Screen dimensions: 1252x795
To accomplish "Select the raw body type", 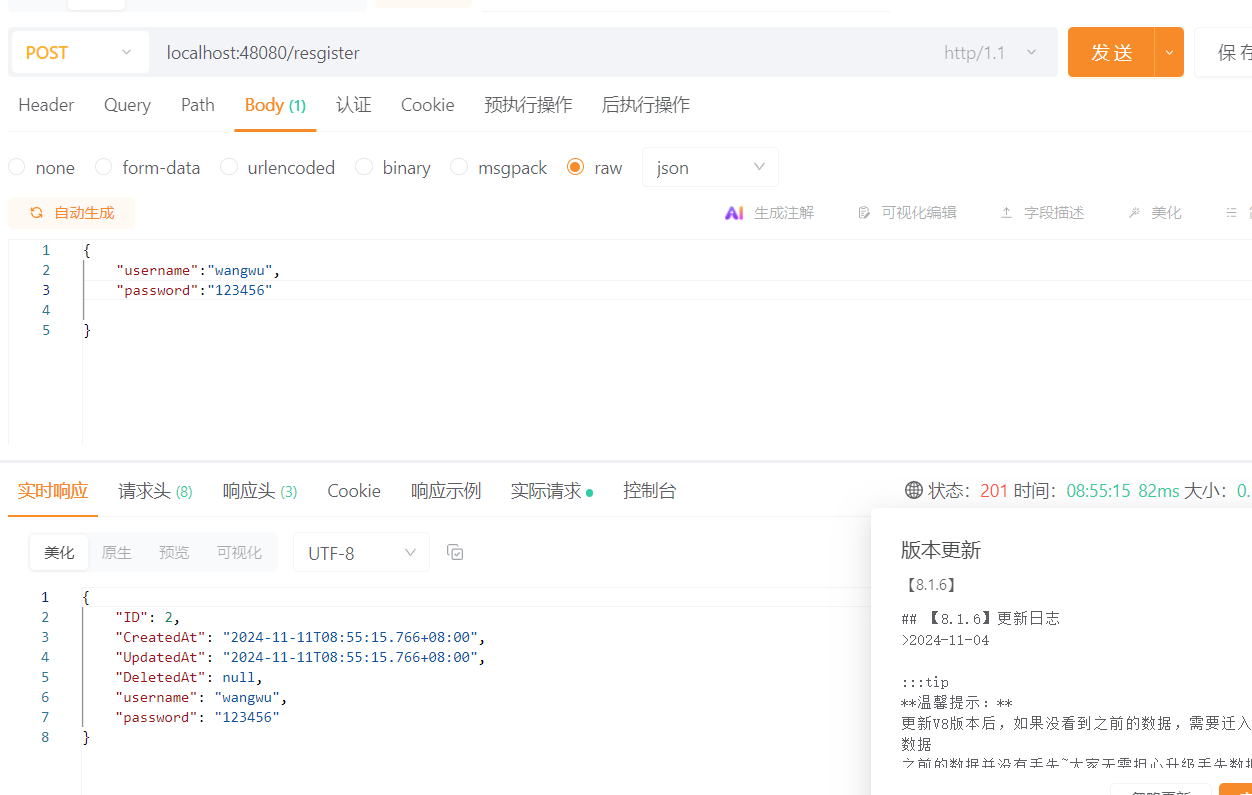I will 575,167.
